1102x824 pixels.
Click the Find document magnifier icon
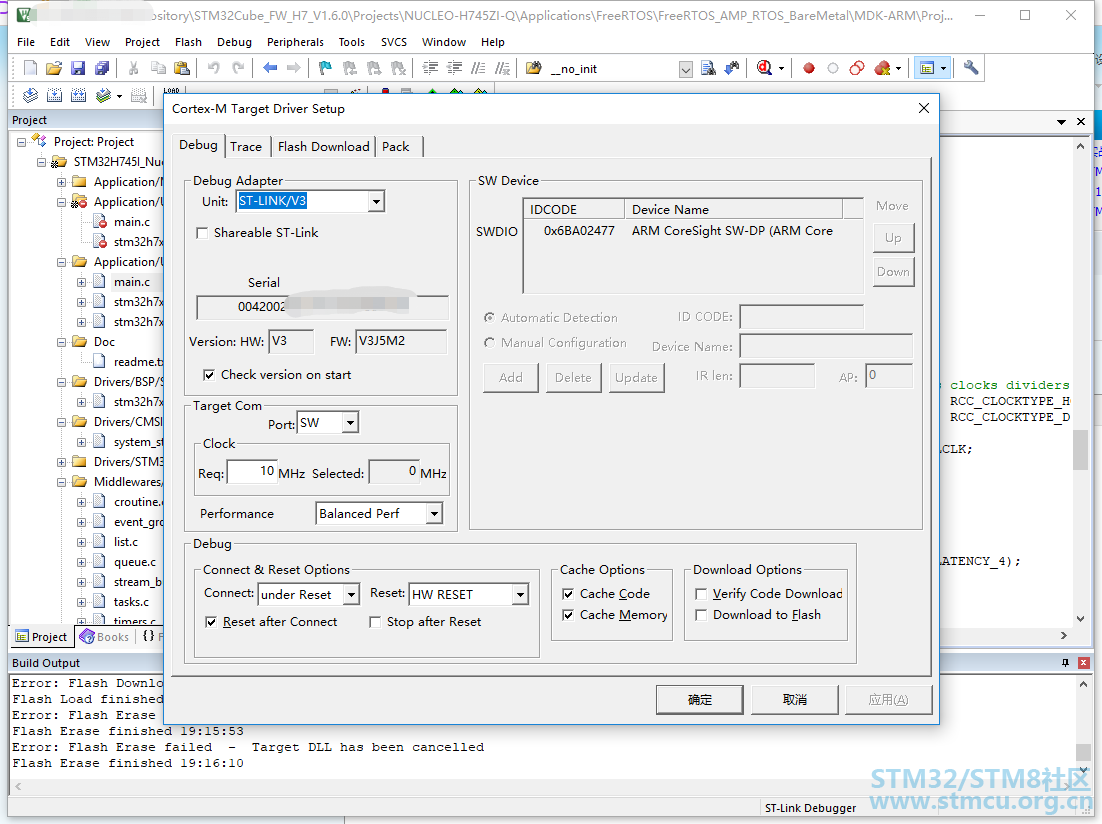[x=708, y=68]
